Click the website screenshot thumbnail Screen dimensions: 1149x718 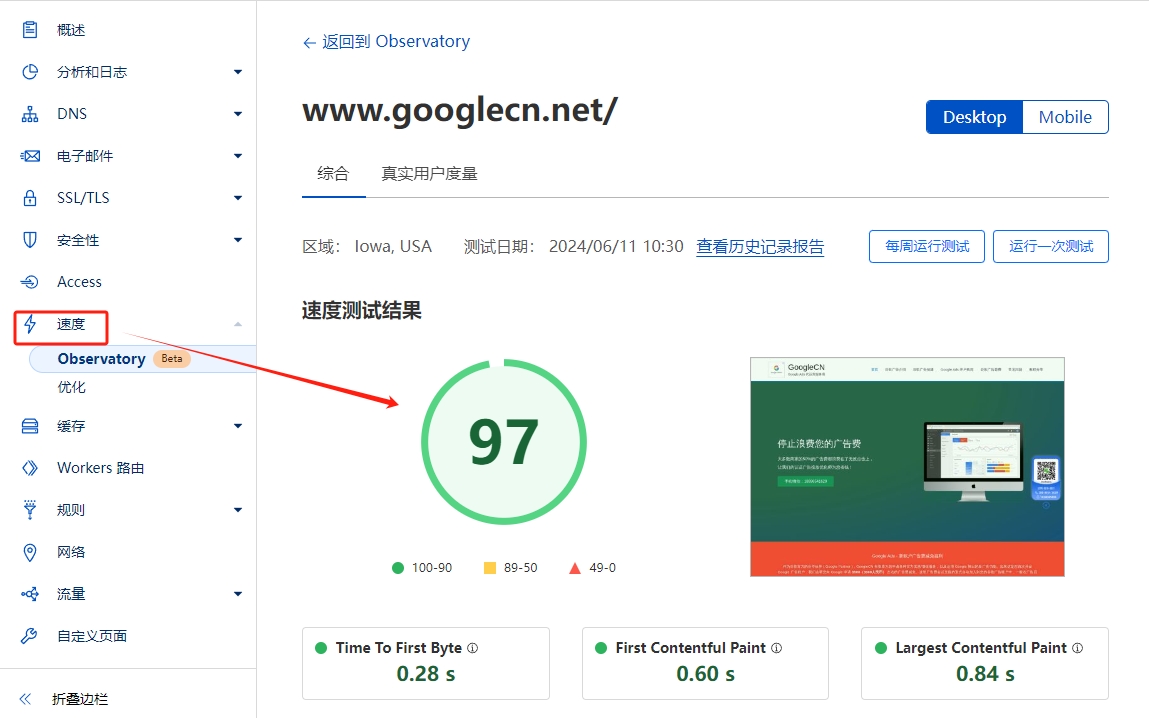tap(907, 467)
